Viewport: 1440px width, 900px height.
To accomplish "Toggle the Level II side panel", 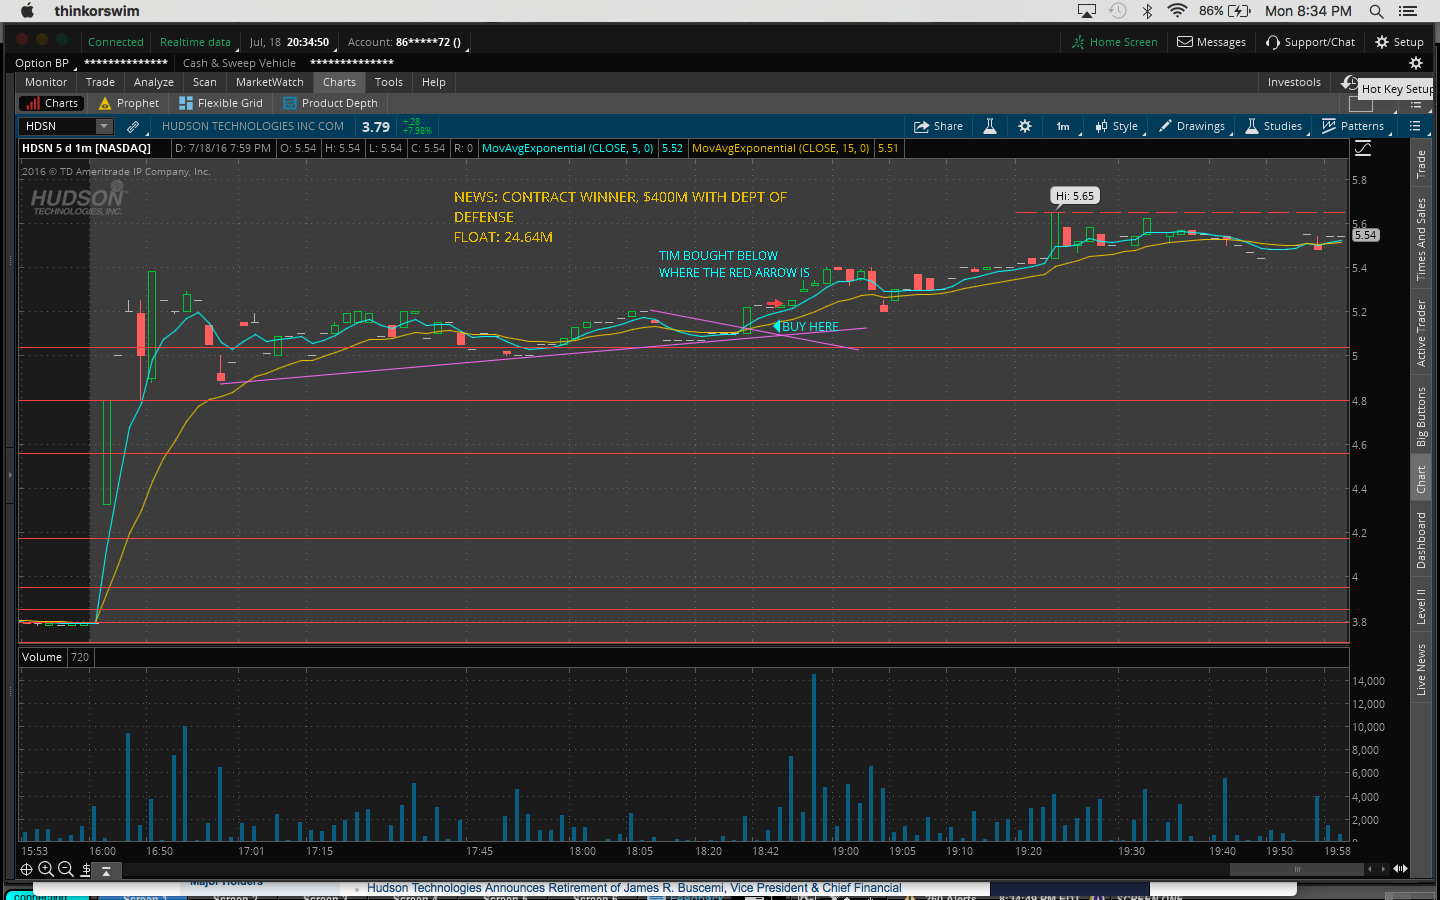I will click(x=1421, y=606).
